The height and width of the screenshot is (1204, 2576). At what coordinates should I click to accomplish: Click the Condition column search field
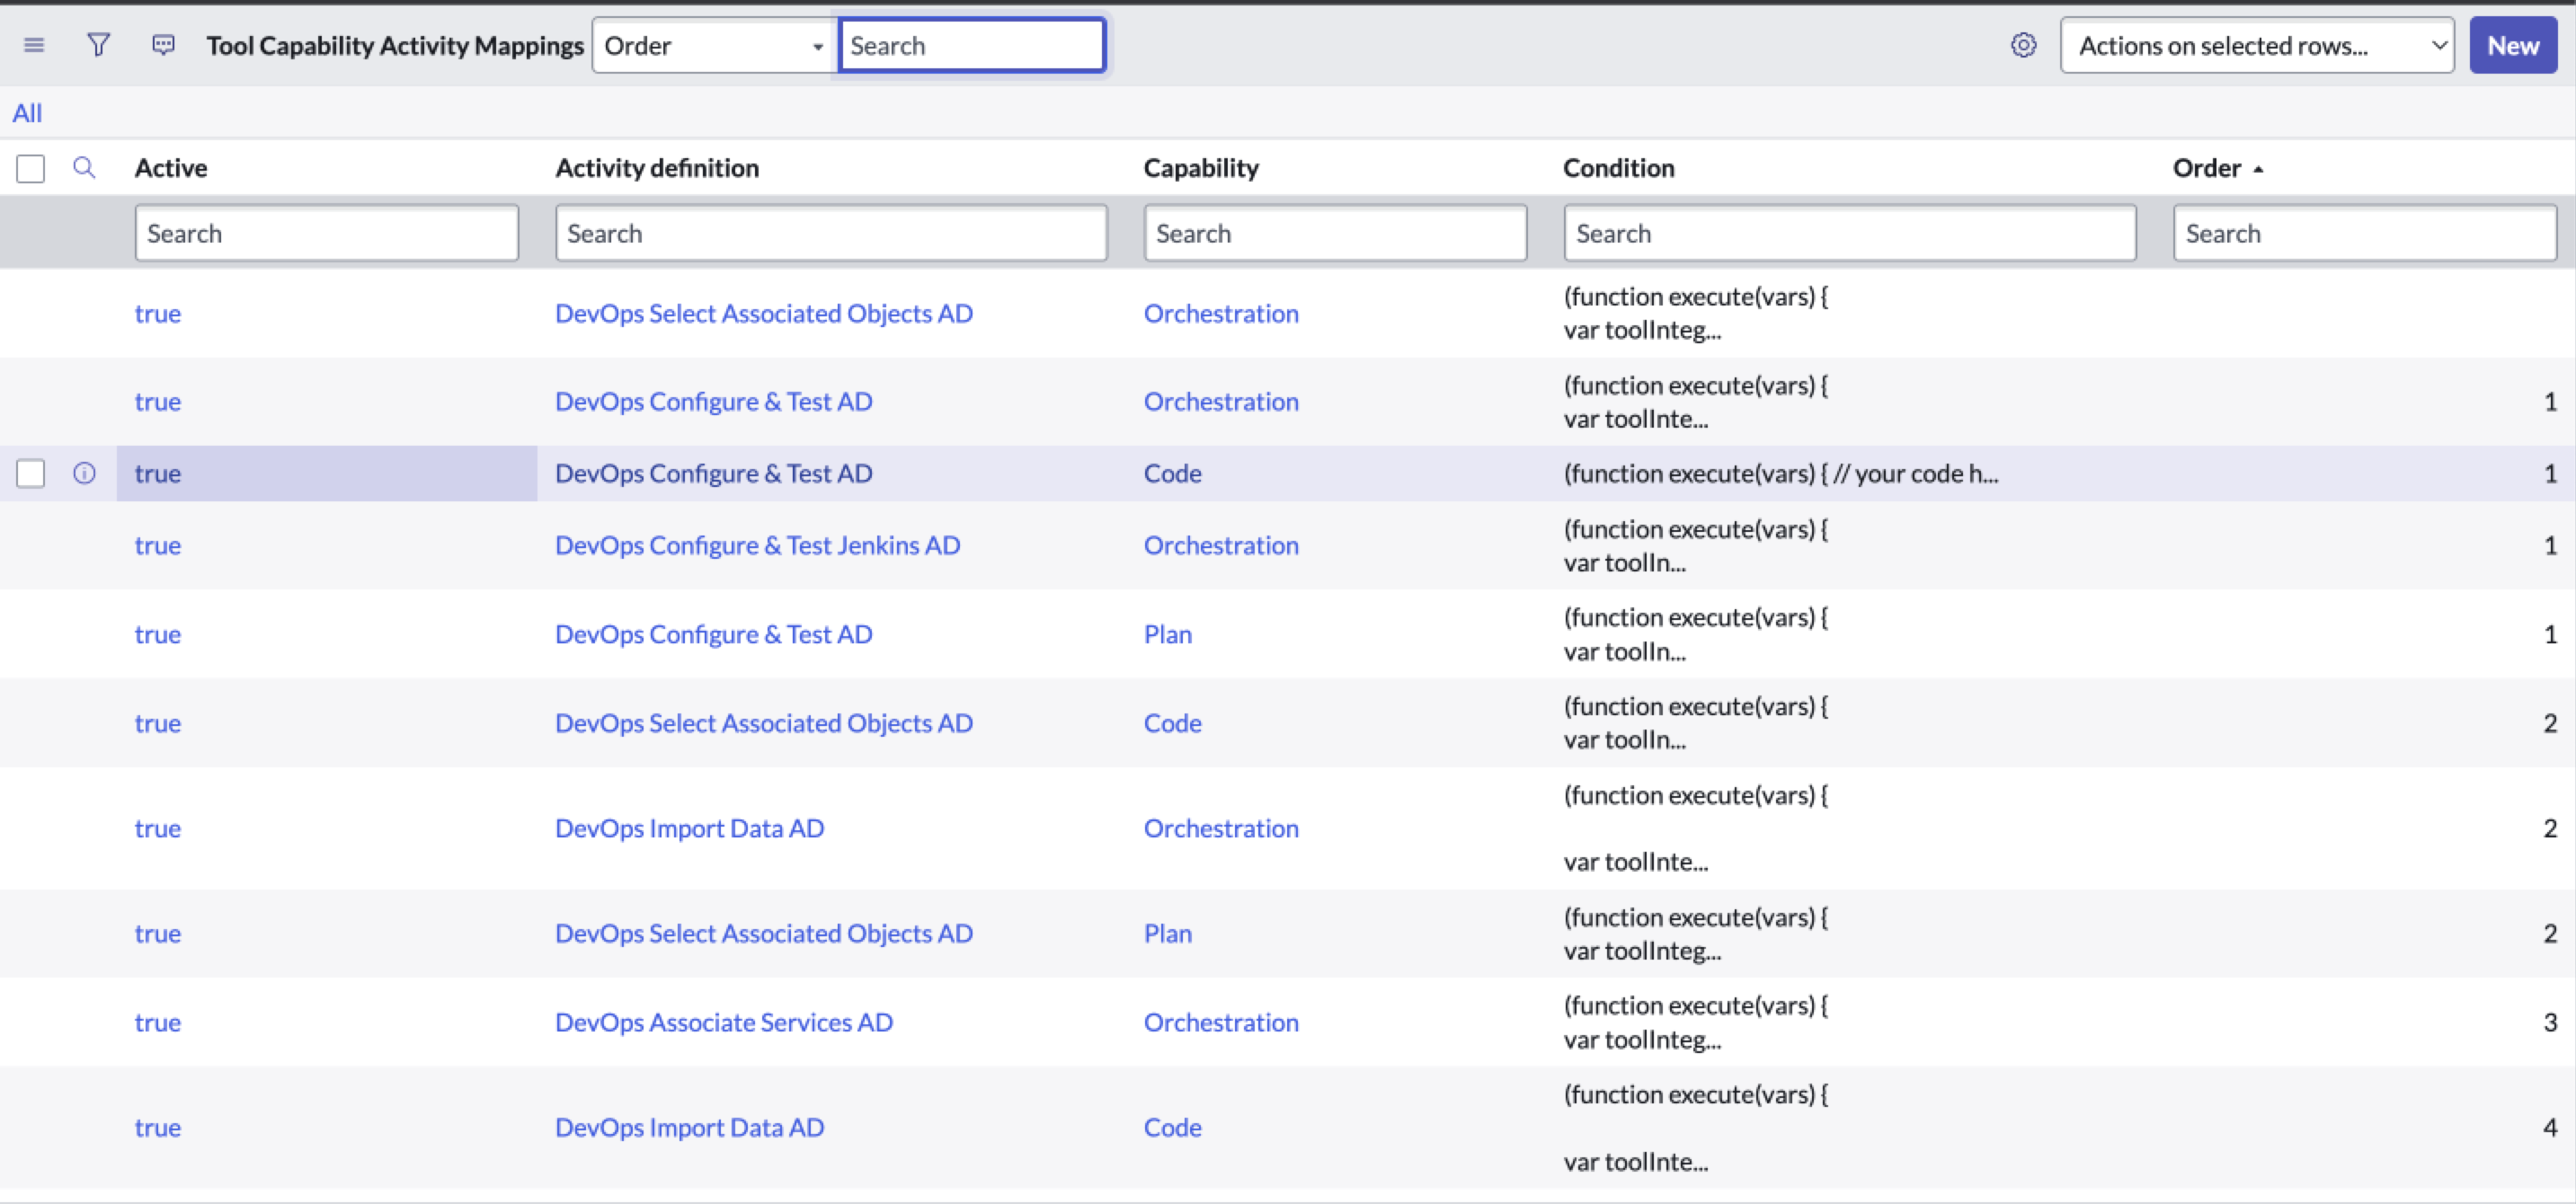coord(1850,233)
